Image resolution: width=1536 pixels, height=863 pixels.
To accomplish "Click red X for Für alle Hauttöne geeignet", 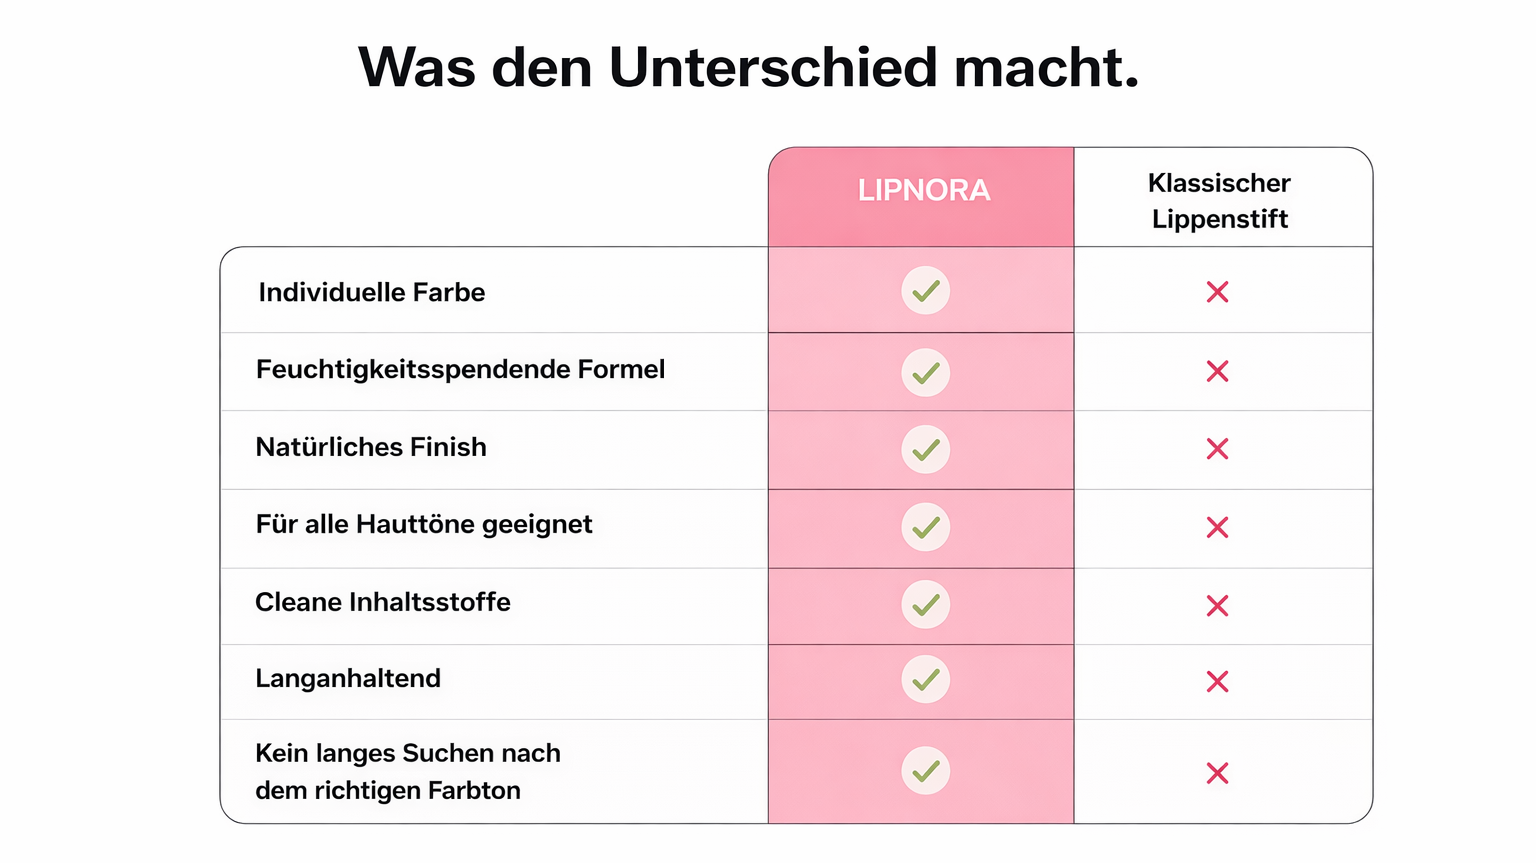I will point(1217,527).
